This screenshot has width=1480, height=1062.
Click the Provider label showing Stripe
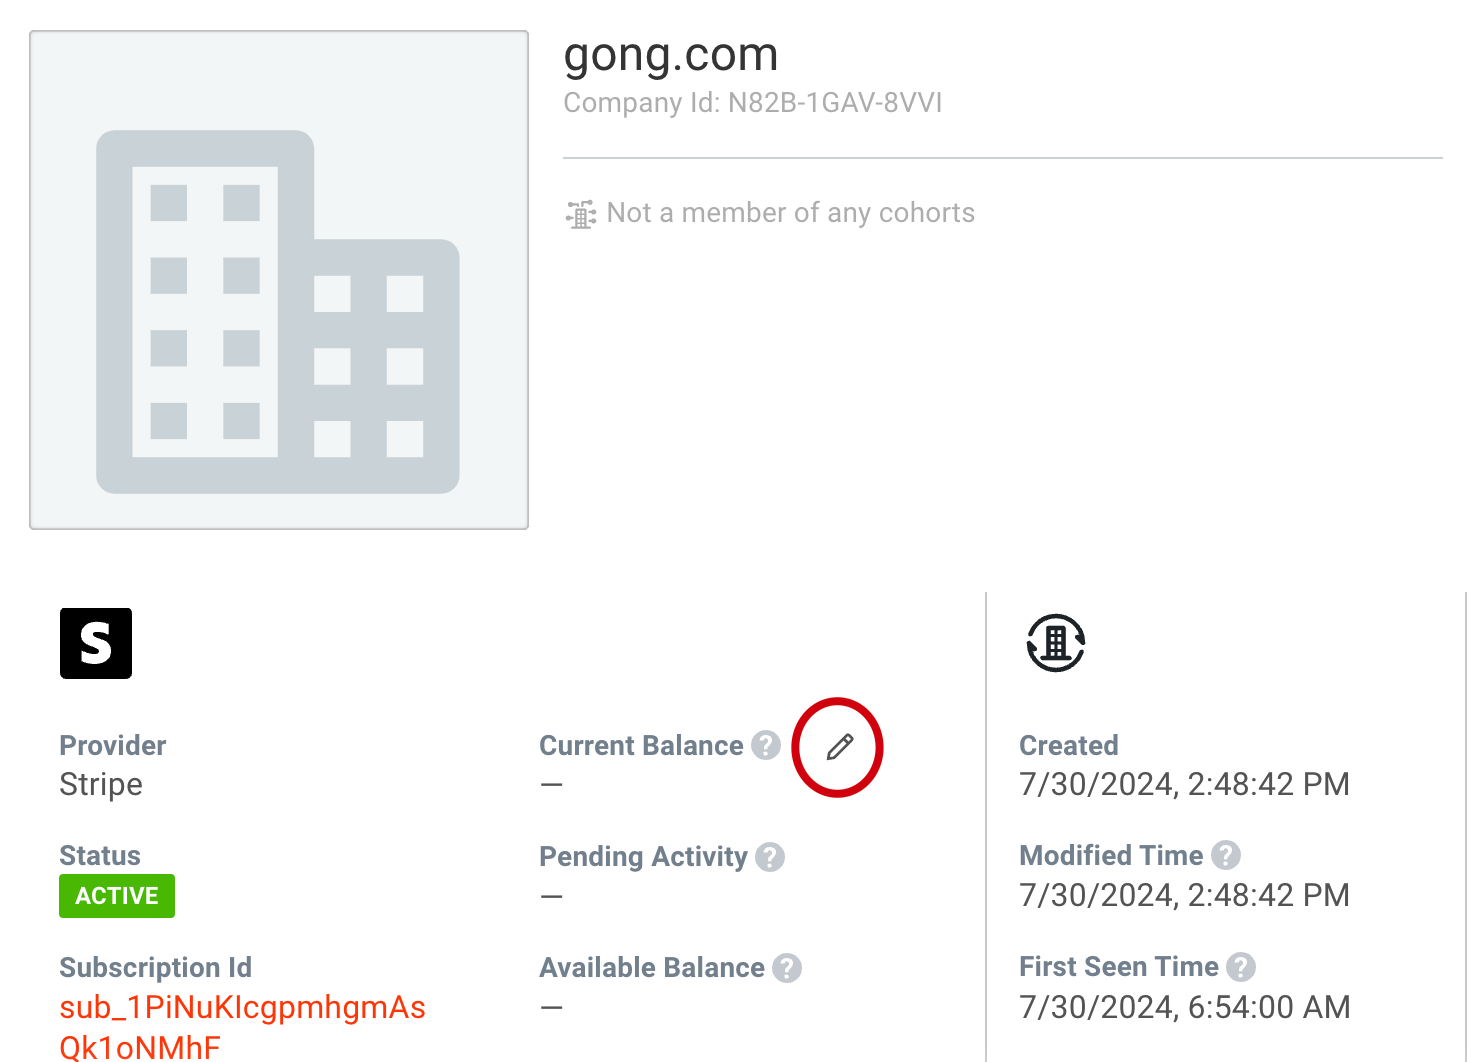point(112,745)
